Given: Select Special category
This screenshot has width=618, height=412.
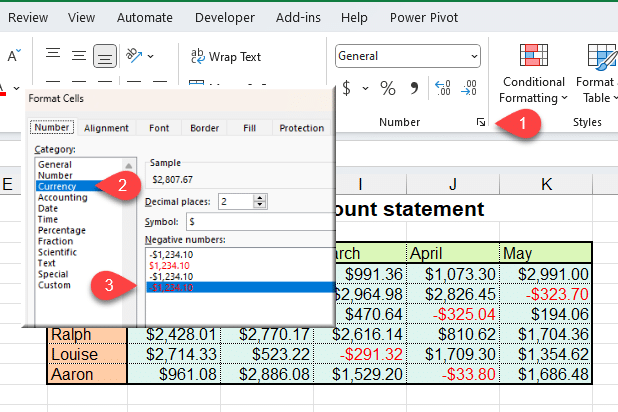Looking at the screenshot, I should pos(53,274).
